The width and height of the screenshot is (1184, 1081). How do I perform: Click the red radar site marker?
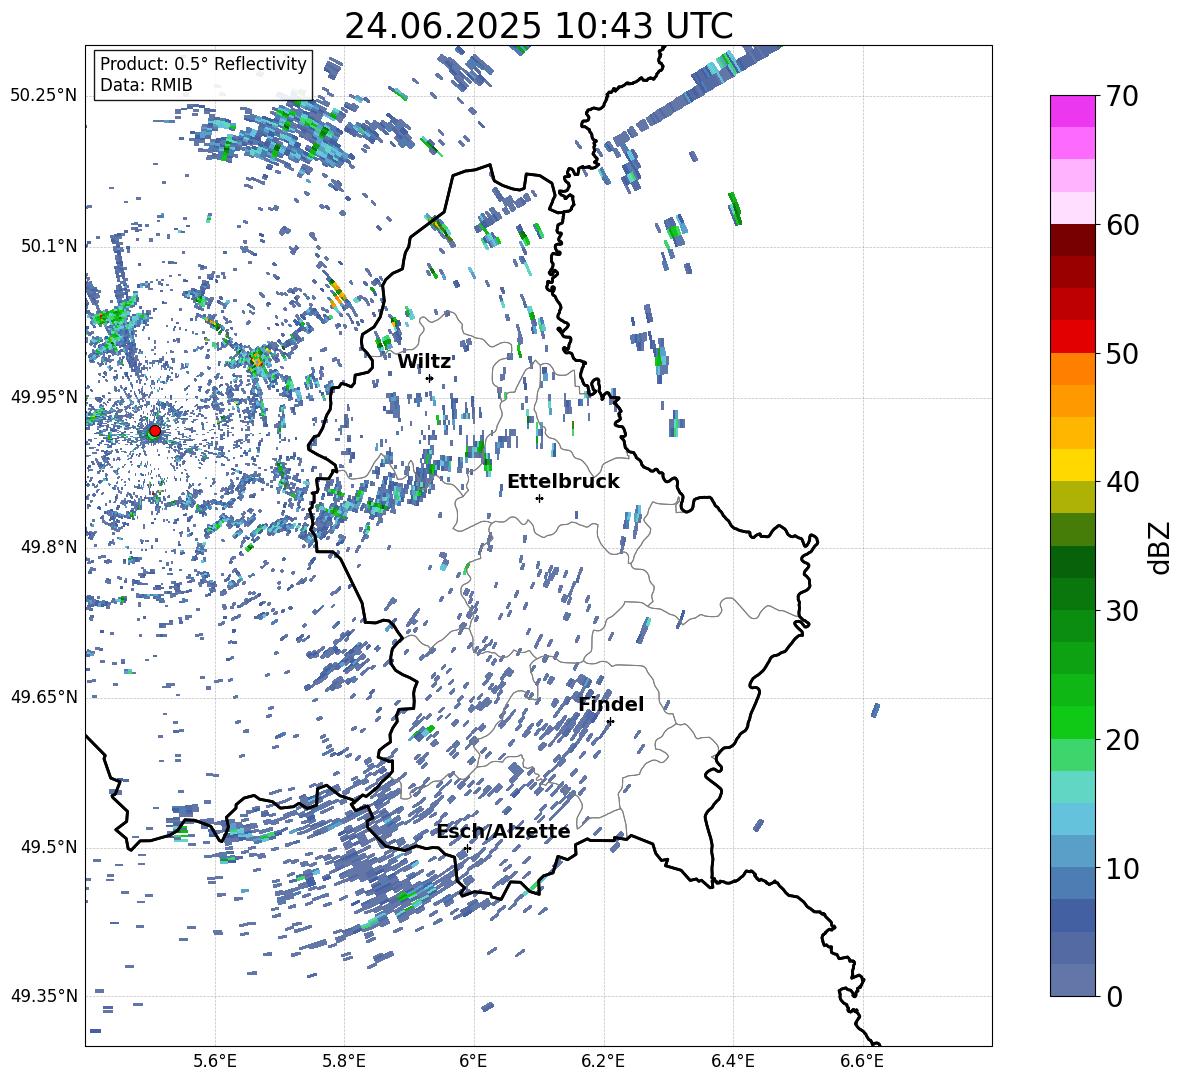[x=155, y=430]
